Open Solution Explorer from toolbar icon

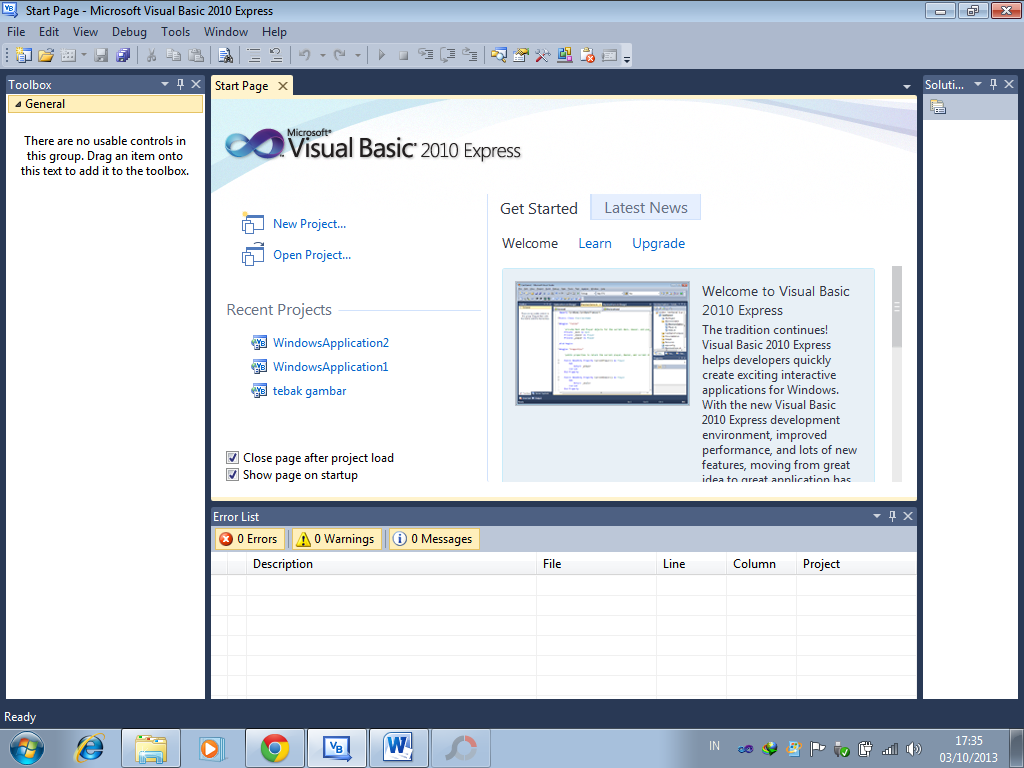(x=499, y=56)
